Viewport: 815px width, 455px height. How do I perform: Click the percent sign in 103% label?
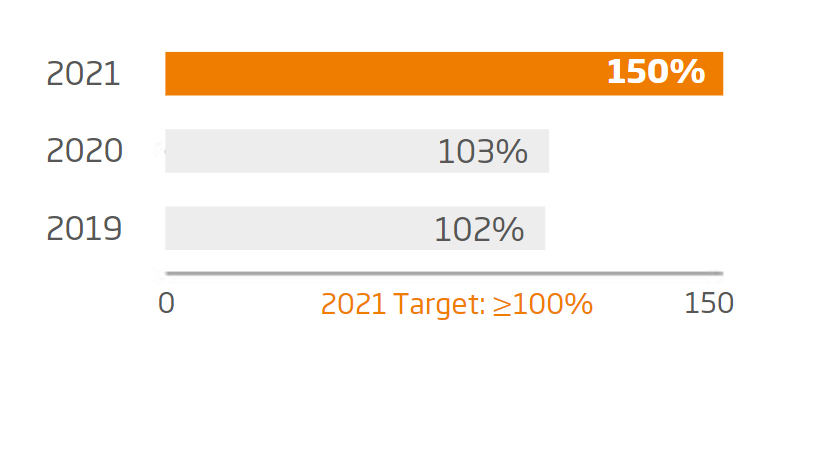[x=509, y=152]
